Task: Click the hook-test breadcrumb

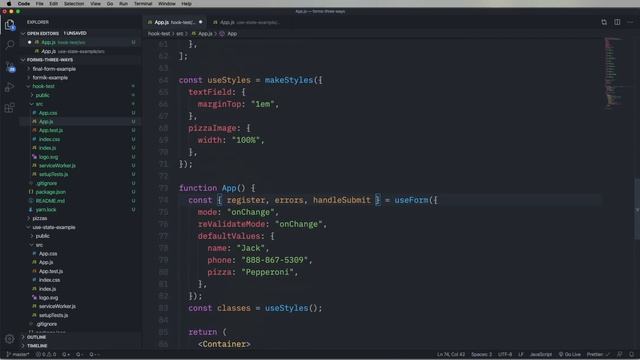Action: point(159,34)
